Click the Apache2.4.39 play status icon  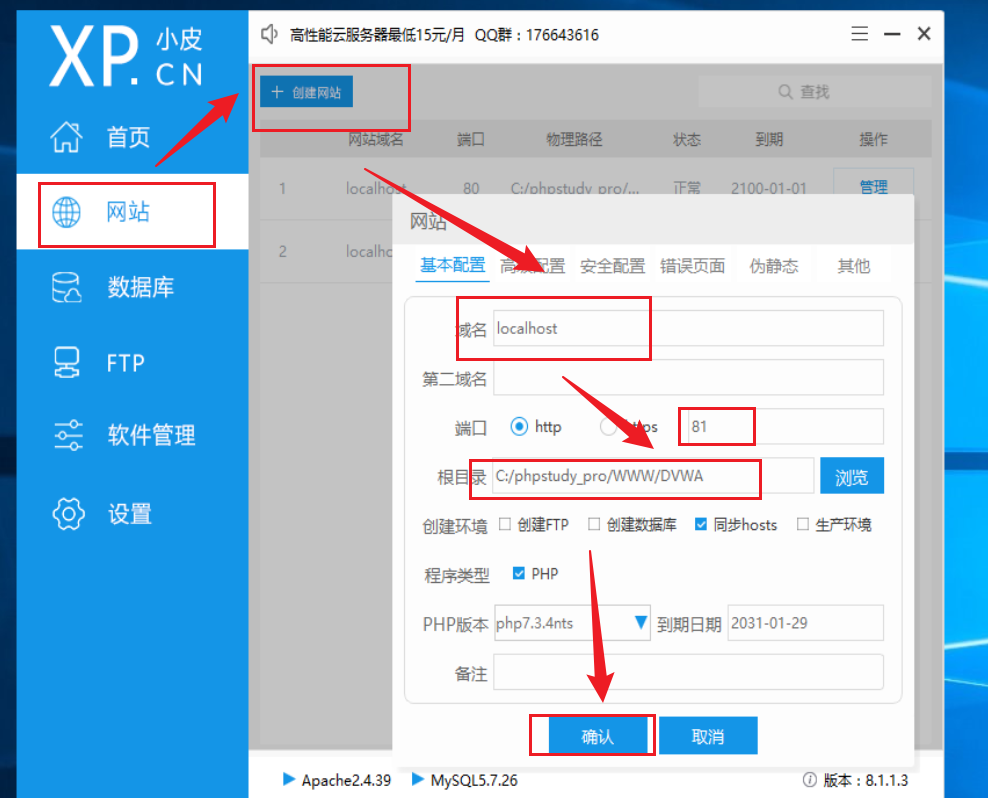click(289, 779)
